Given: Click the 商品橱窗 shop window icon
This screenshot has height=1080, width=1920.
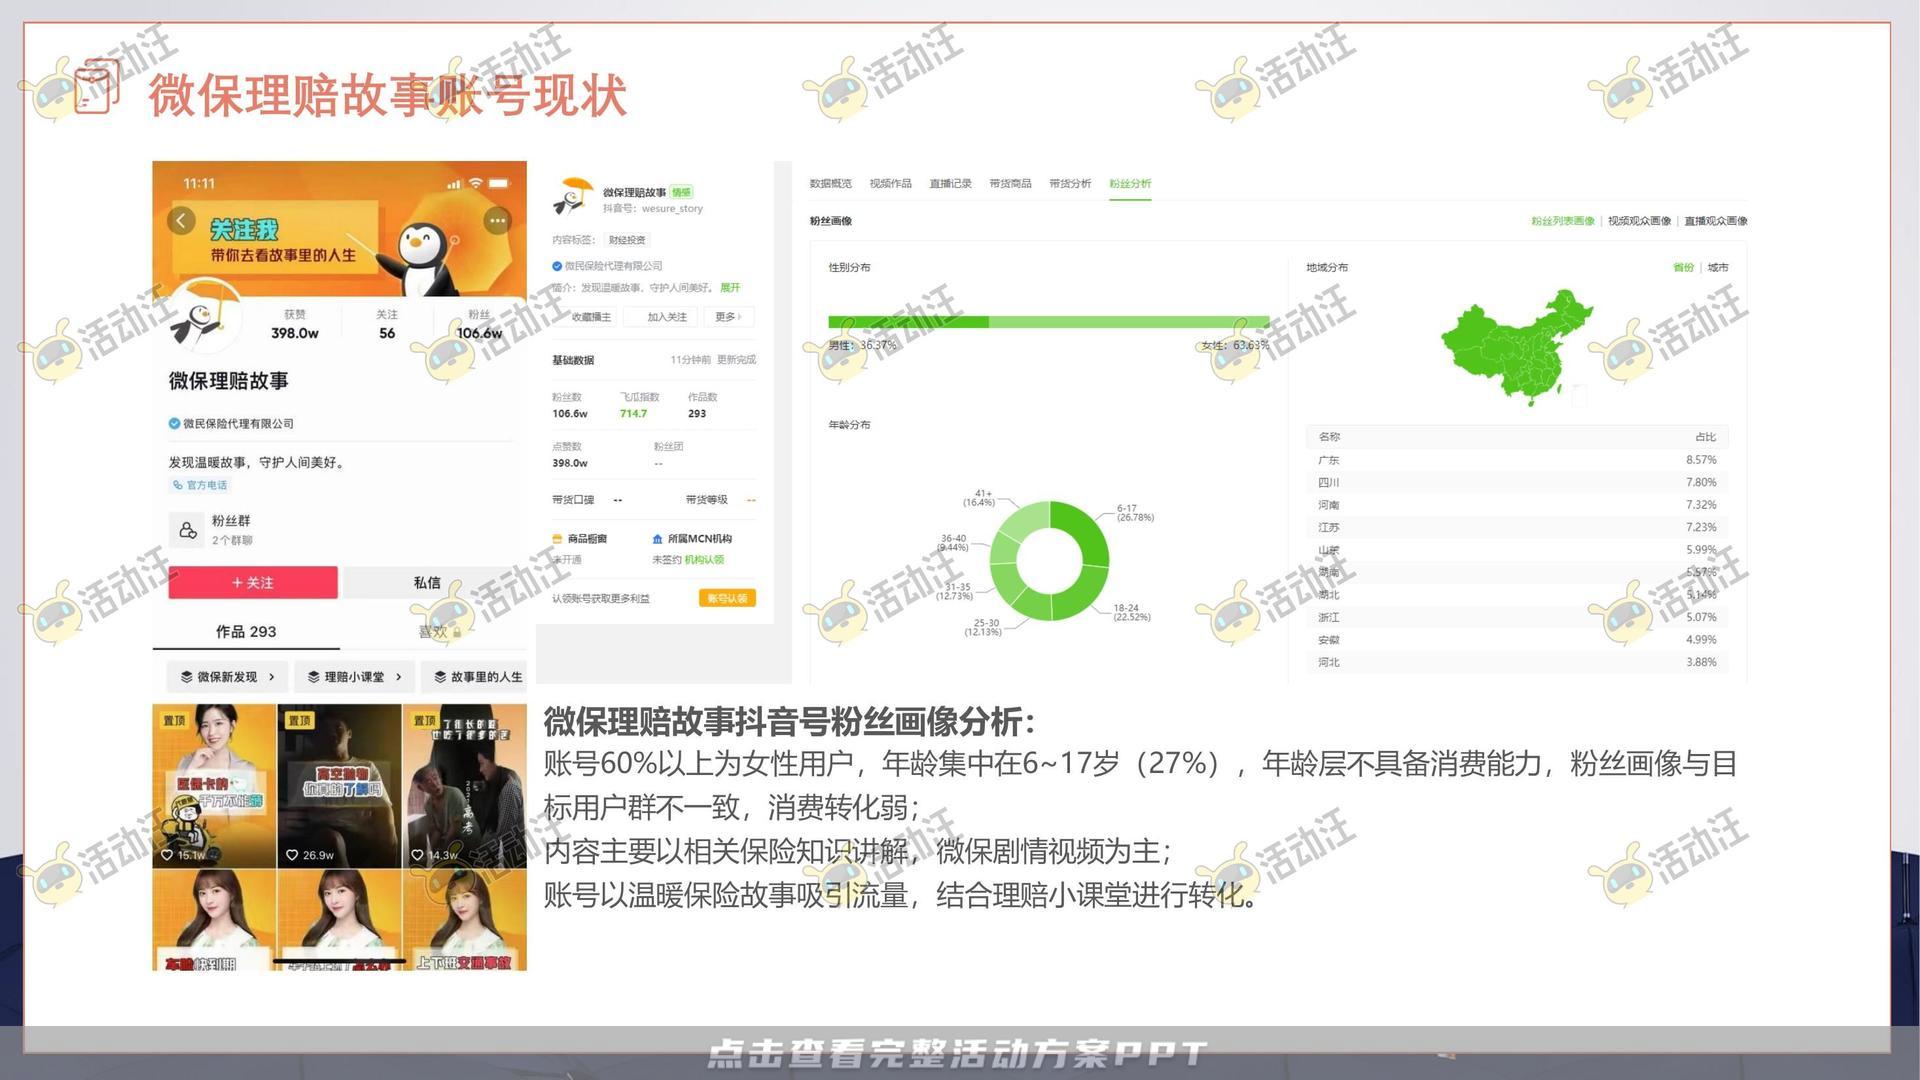Looking at the screenshot, I should pyautogui.click(x=557, y=538).
